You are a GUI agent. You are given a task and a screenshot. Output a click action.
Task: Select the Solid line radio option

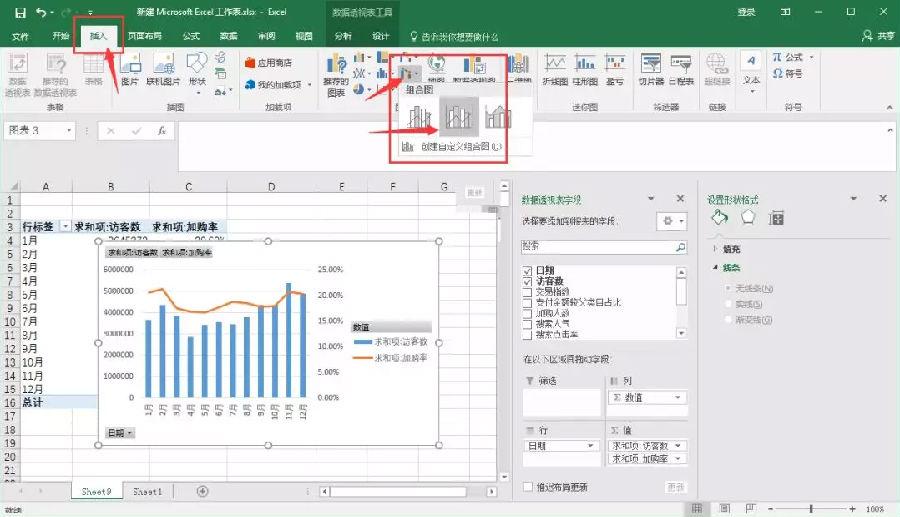728,304
